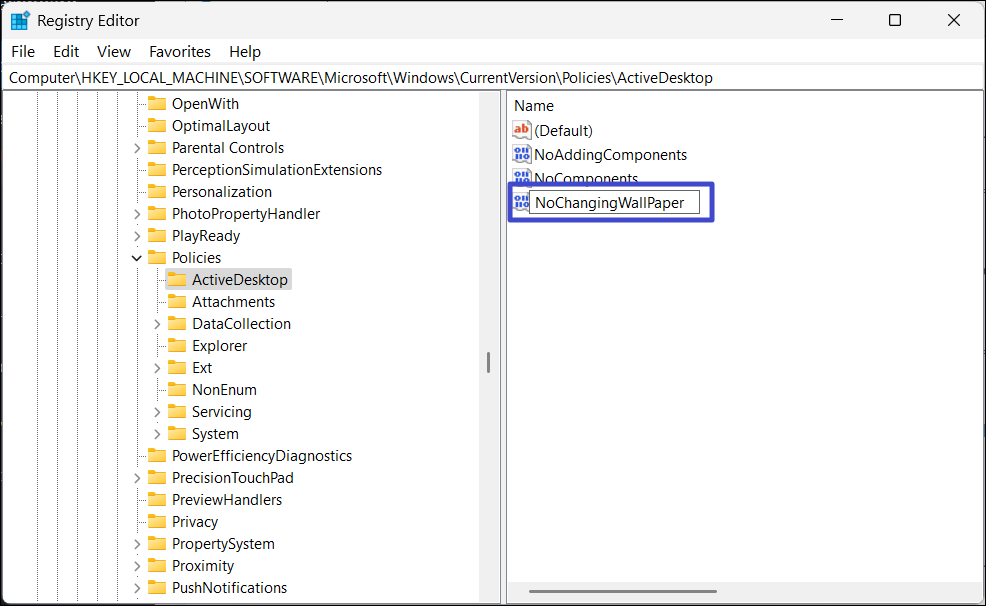Click the Servicing folder icon
The height and width of the screenshot is (606, 986).
[x=177, y=412]
